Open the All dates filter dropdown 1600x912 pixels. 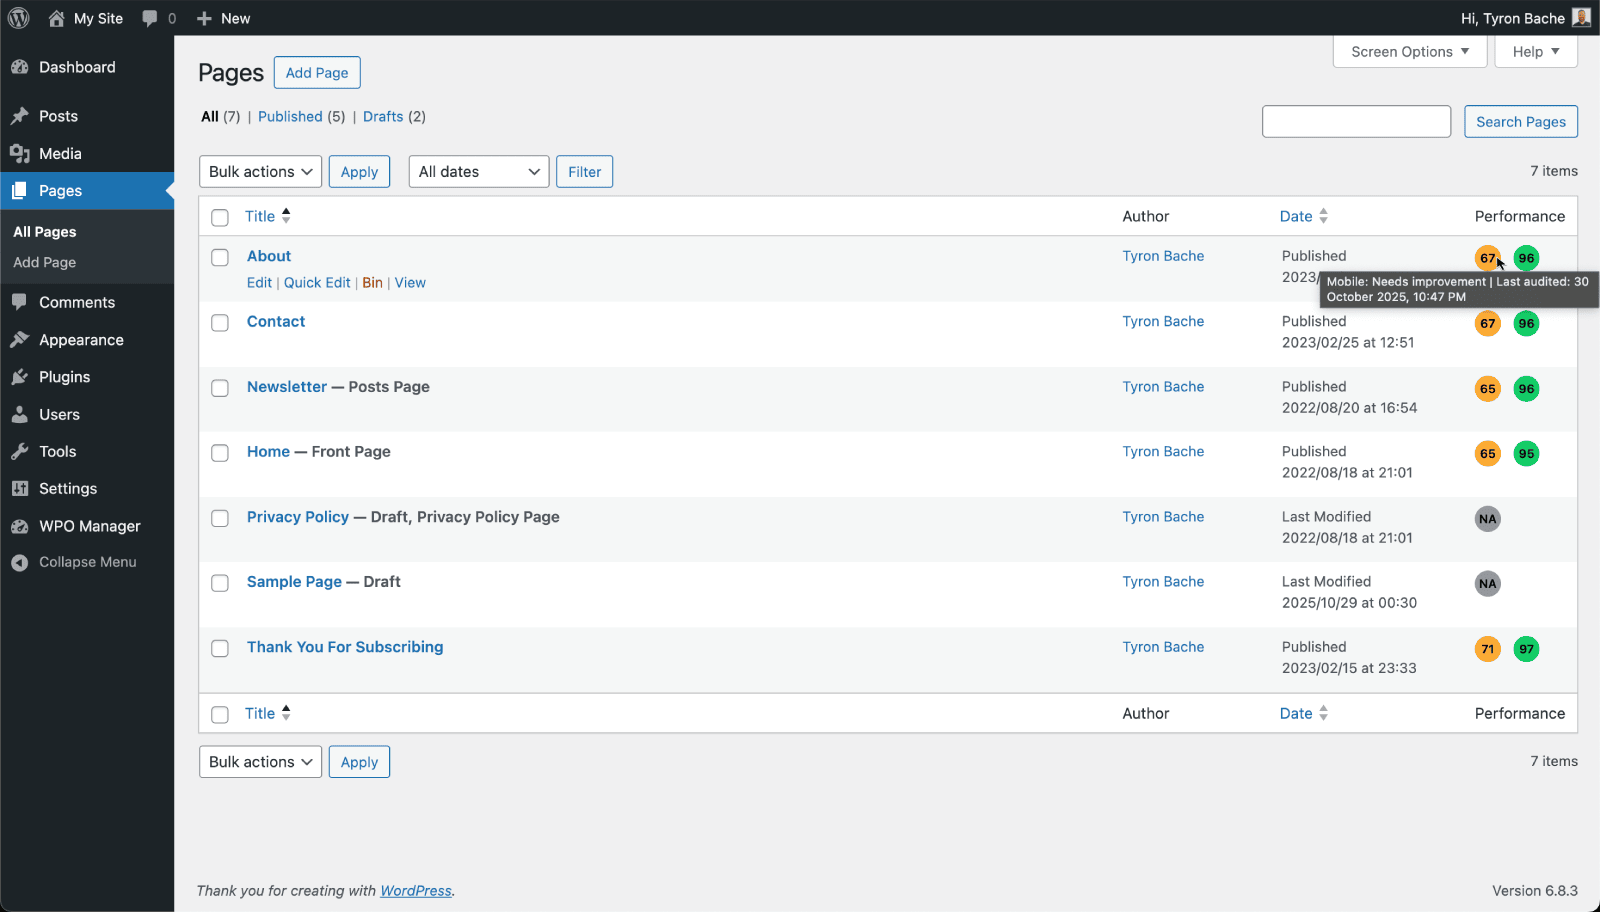click(478, 171)
